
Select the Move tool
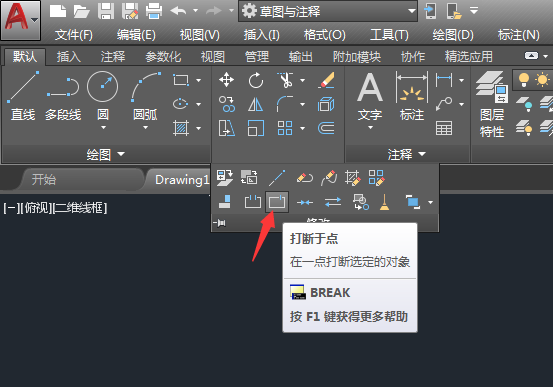point(226,80)
